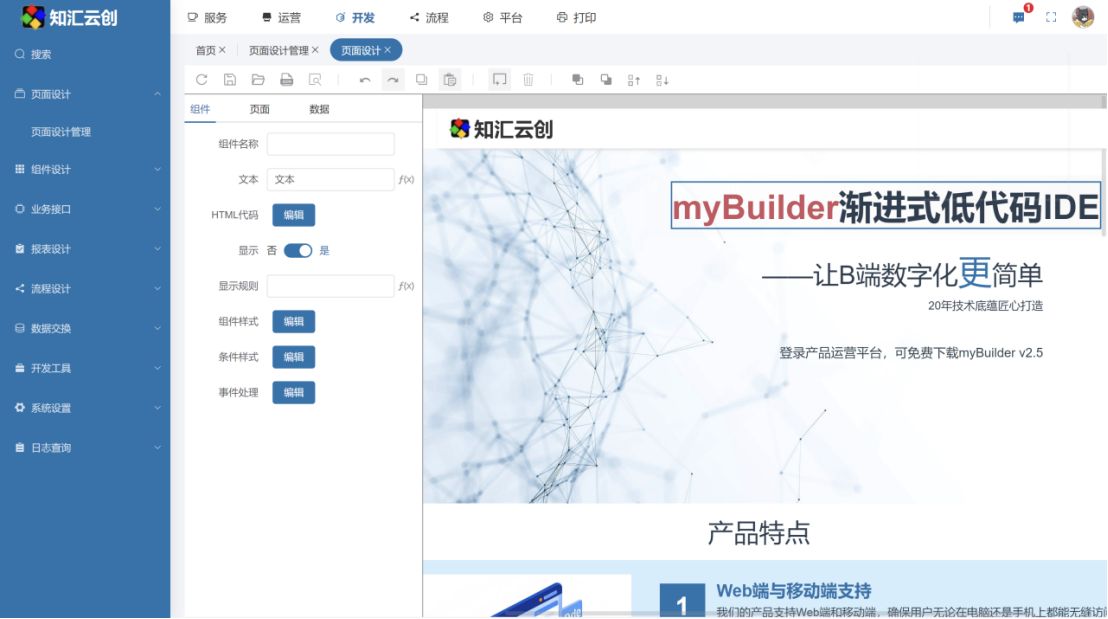Toggle fullscreen mode icon

[x=1051, y=17]
